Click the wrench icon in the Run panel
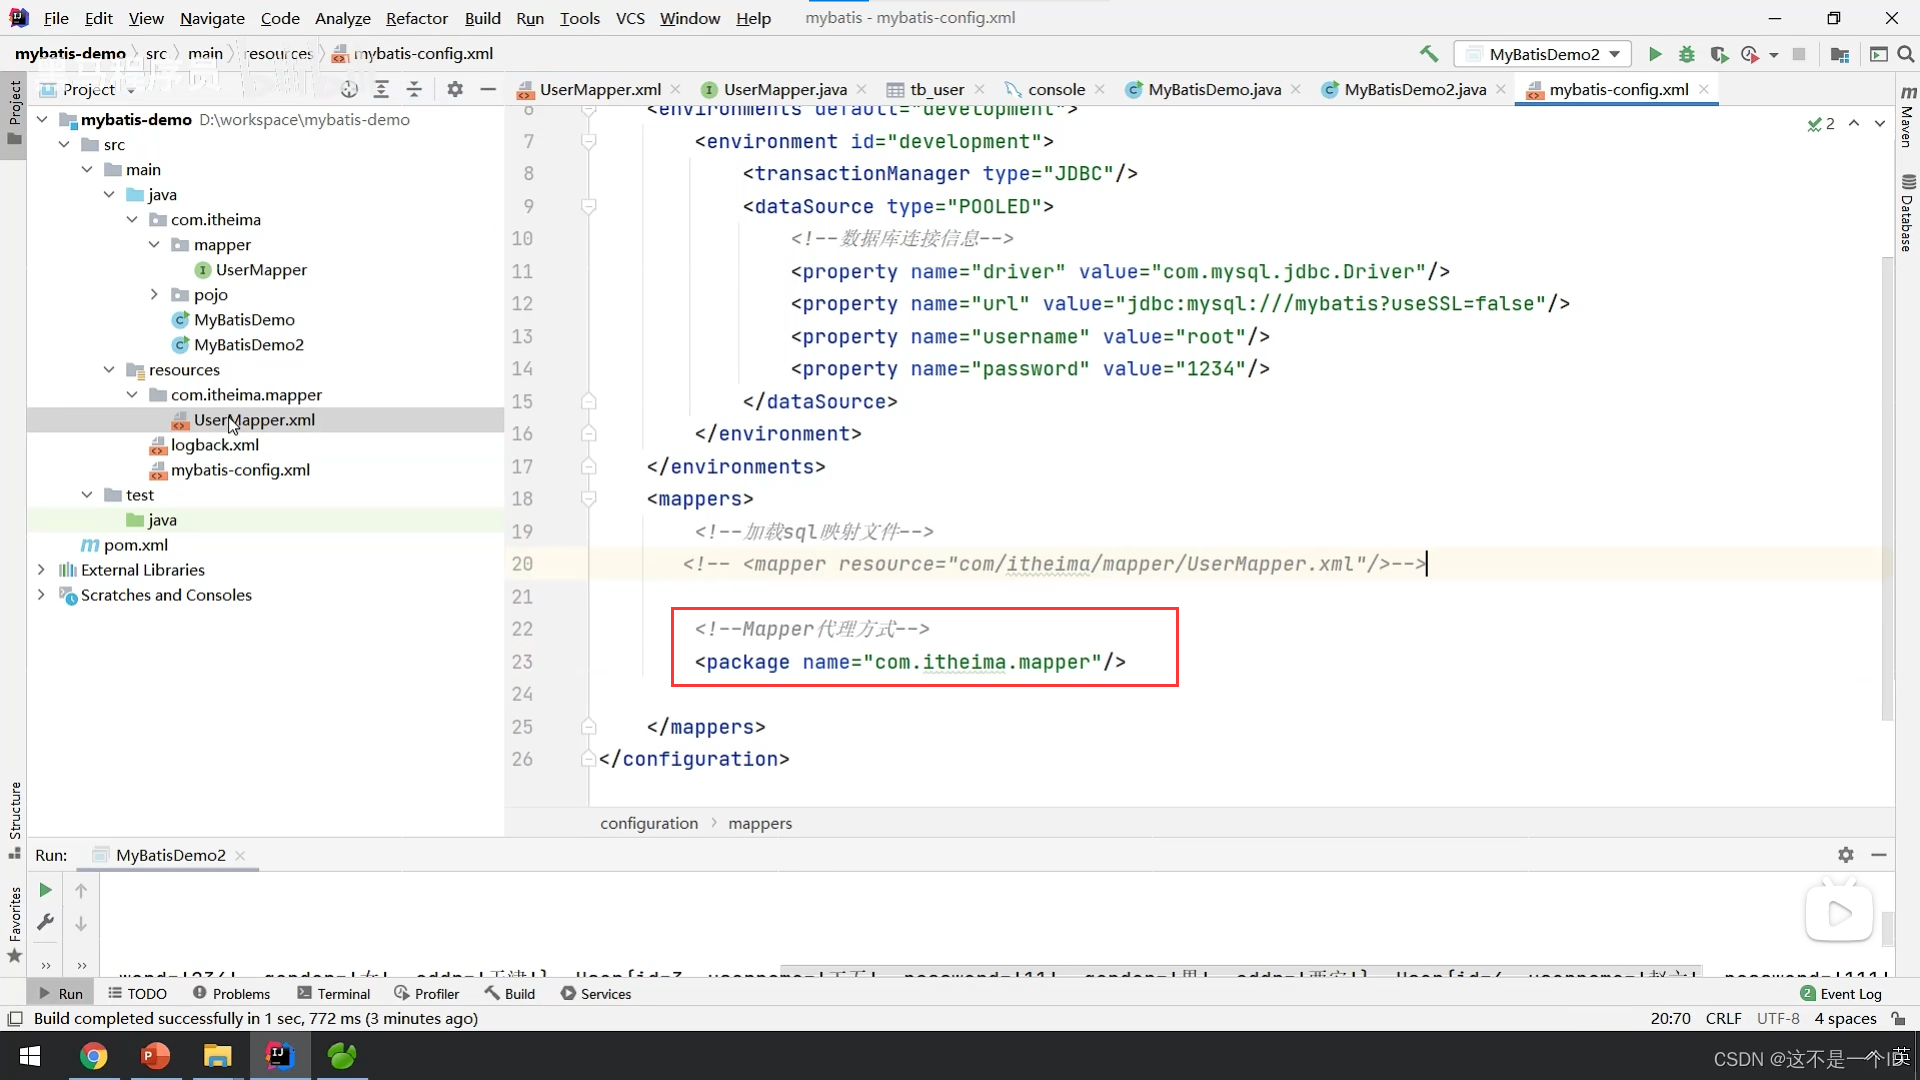This screenshot has width=1920, height=1080. [x=45, y=922]
